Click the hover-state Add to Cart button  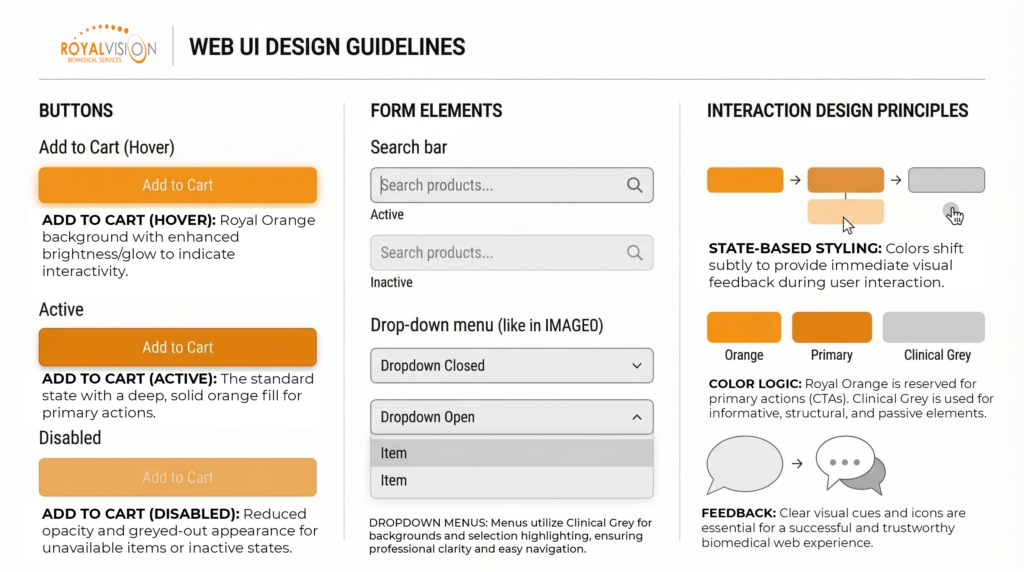point(178,185)
